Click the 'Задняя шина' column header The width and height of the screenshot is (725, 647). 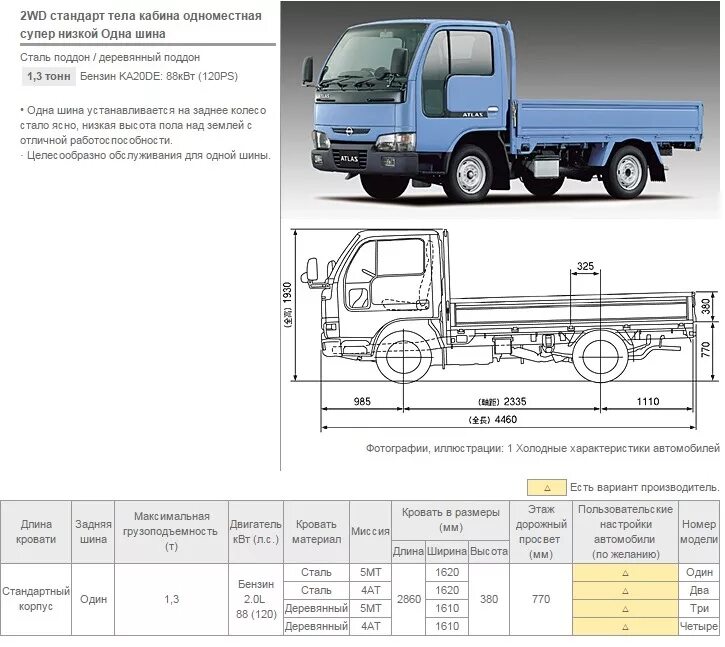(x=93, y=532)
